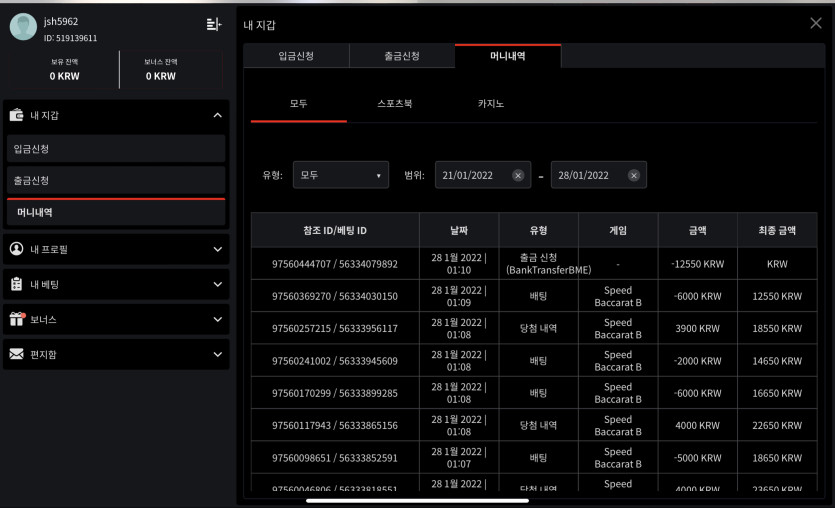
Task: Click the 4000 KRW amount cell
Action: click(x=698, y=425)
